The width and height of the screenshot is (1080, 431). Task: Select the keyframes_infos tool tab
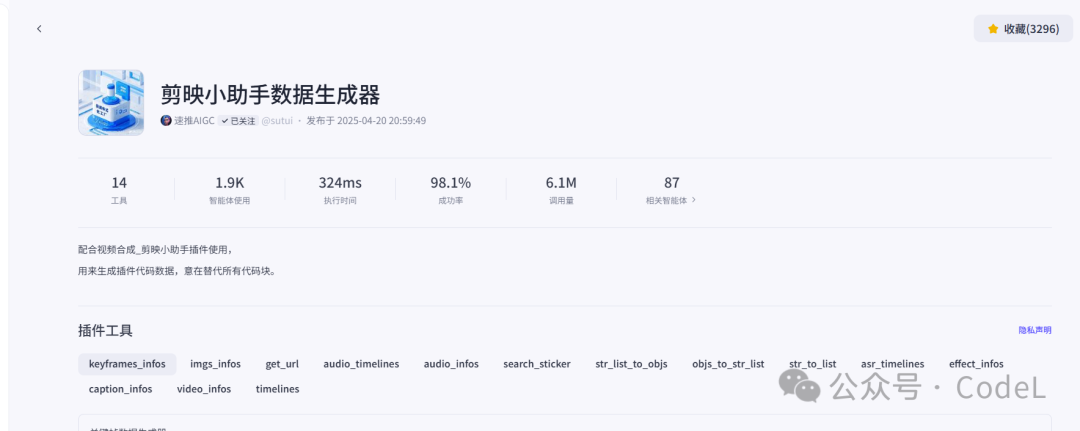coord(127,364)
